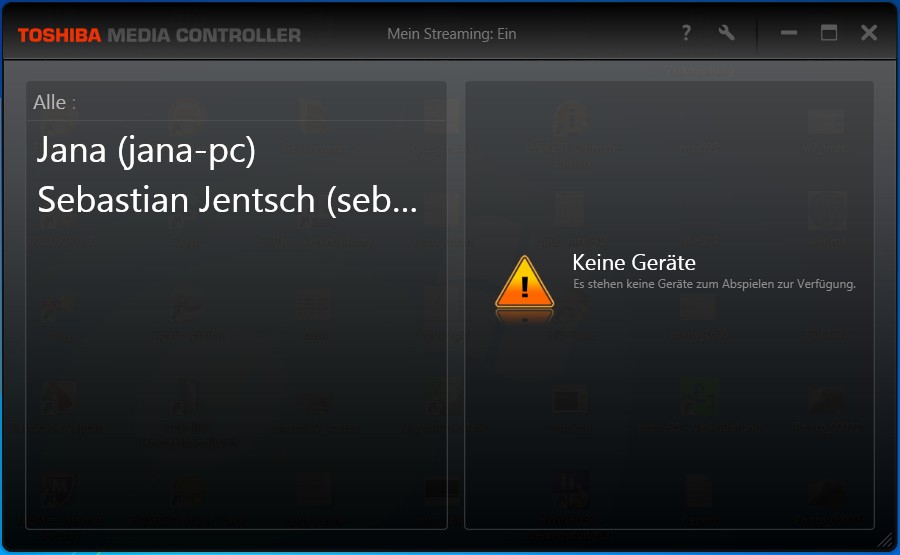900x555 pixels.
Task: Minimize the Media Controller window
Action: [789, 33]
